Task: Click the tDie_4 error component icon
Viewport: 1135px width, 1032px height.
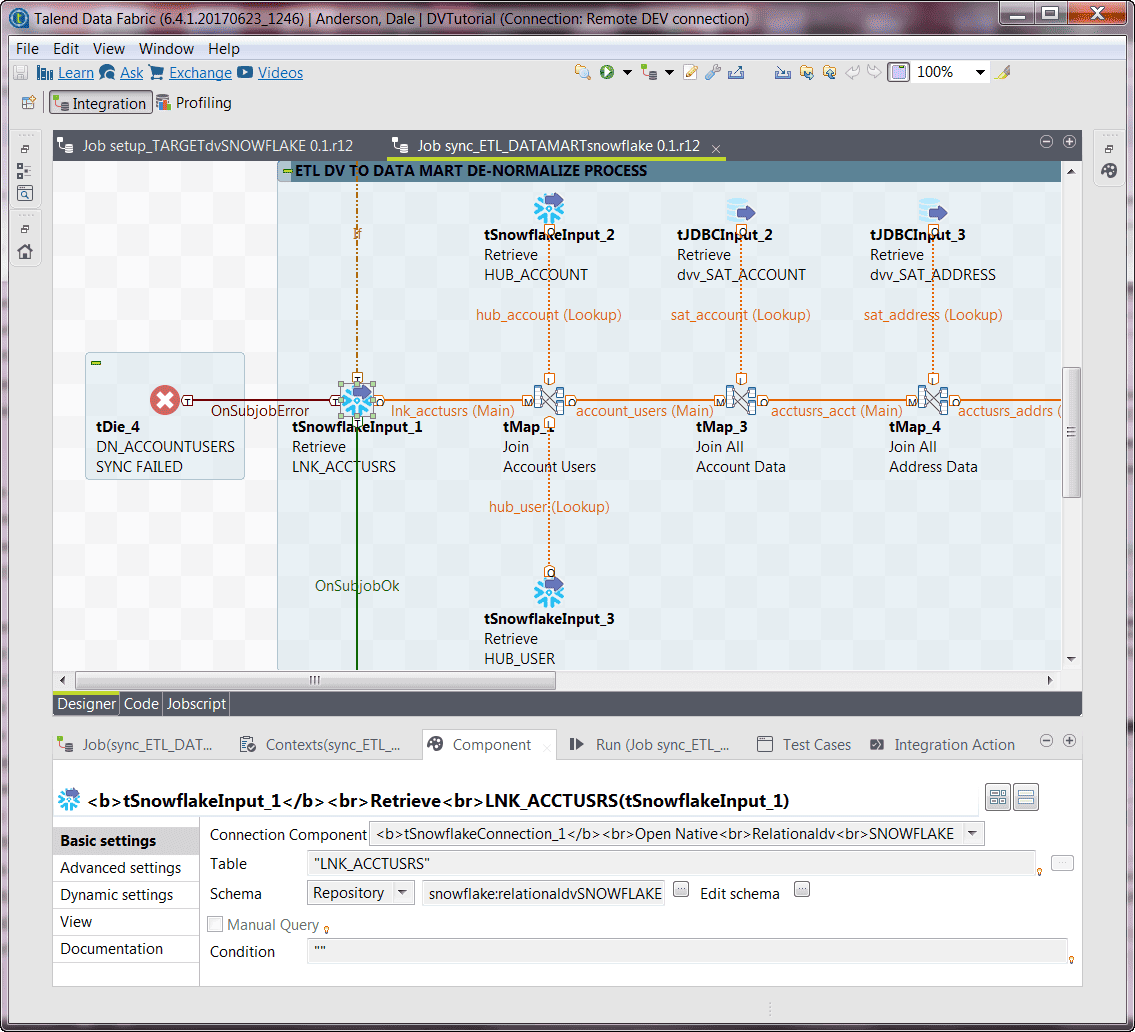Action: pos(164,399)
